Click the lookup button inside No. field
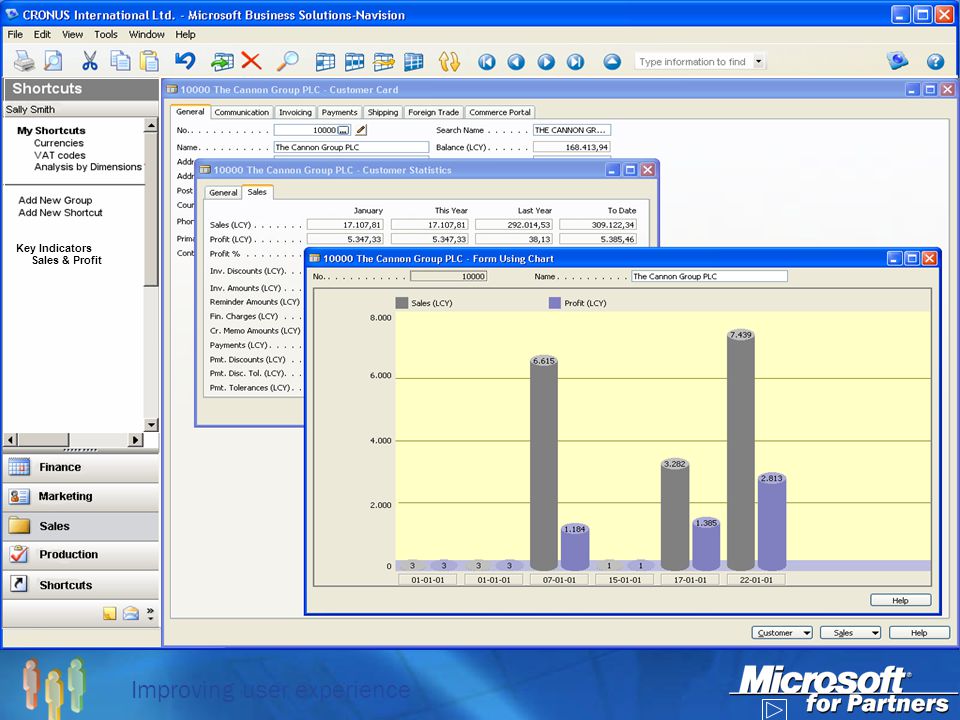The image size is (960, 720). tap(343, 130)
